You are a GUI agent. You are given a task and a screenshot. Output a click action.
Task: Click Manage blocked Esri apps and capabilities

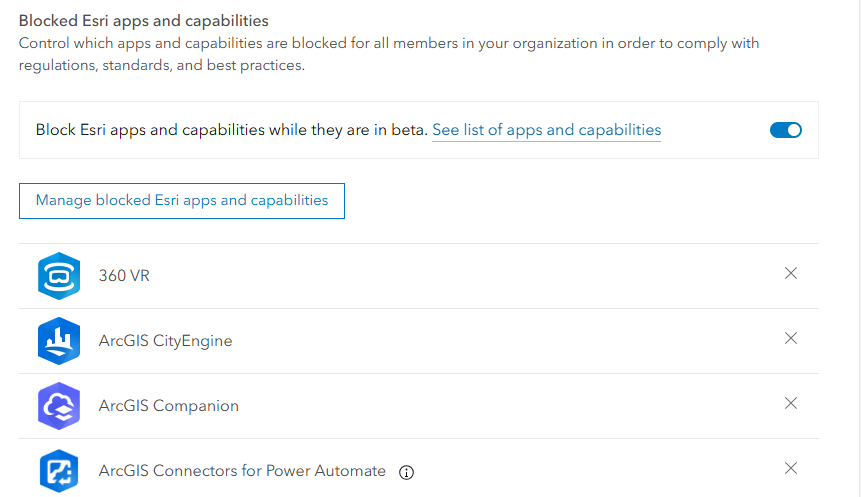pyautogui.click(x=182, y=201)
